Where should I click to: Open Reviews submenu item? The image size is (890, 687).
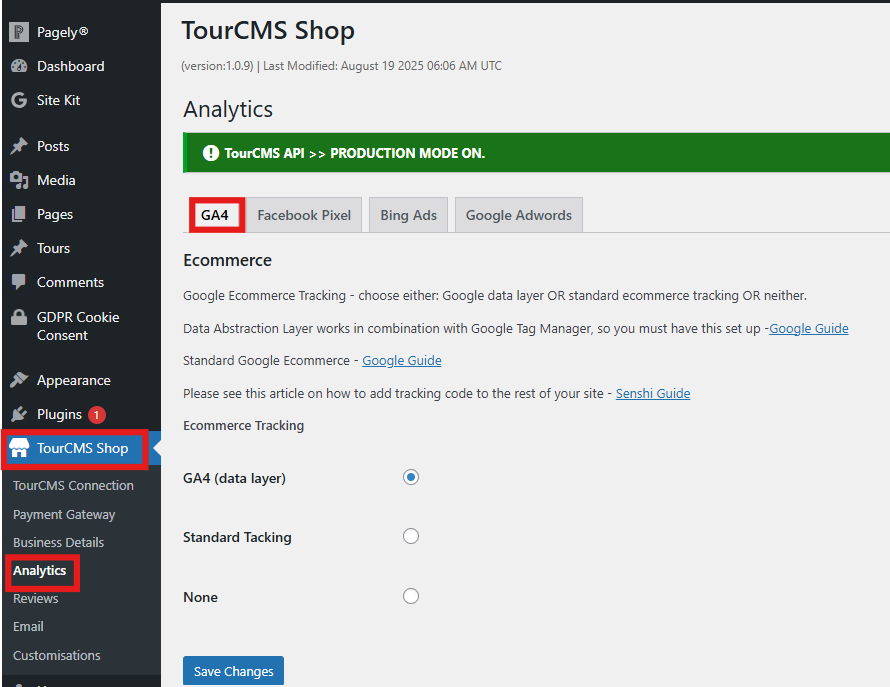(35, 598)
